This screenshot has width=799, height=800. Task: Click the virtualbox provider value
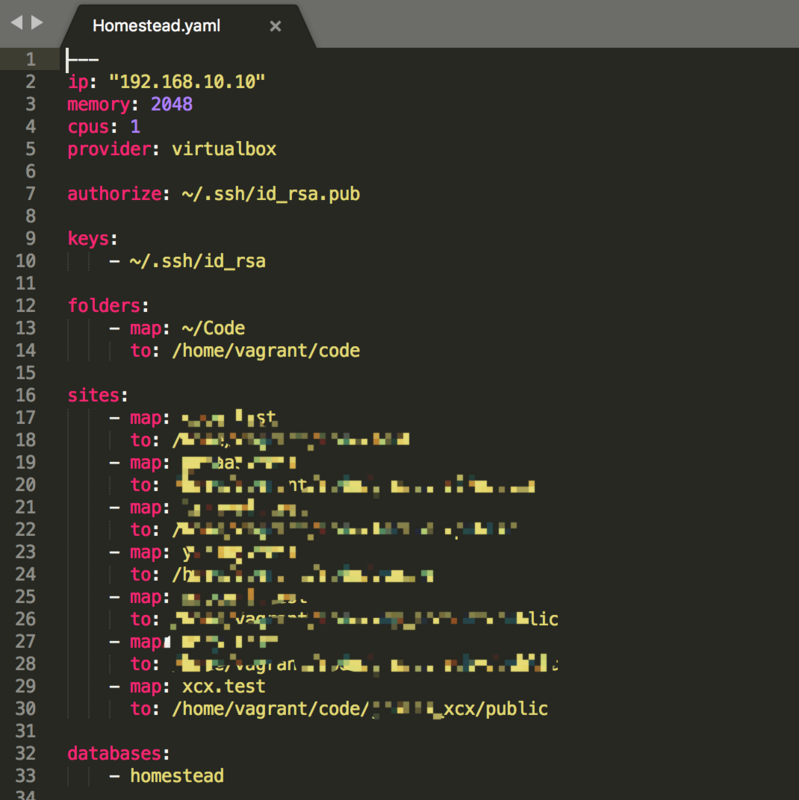(x=224, y=149)
